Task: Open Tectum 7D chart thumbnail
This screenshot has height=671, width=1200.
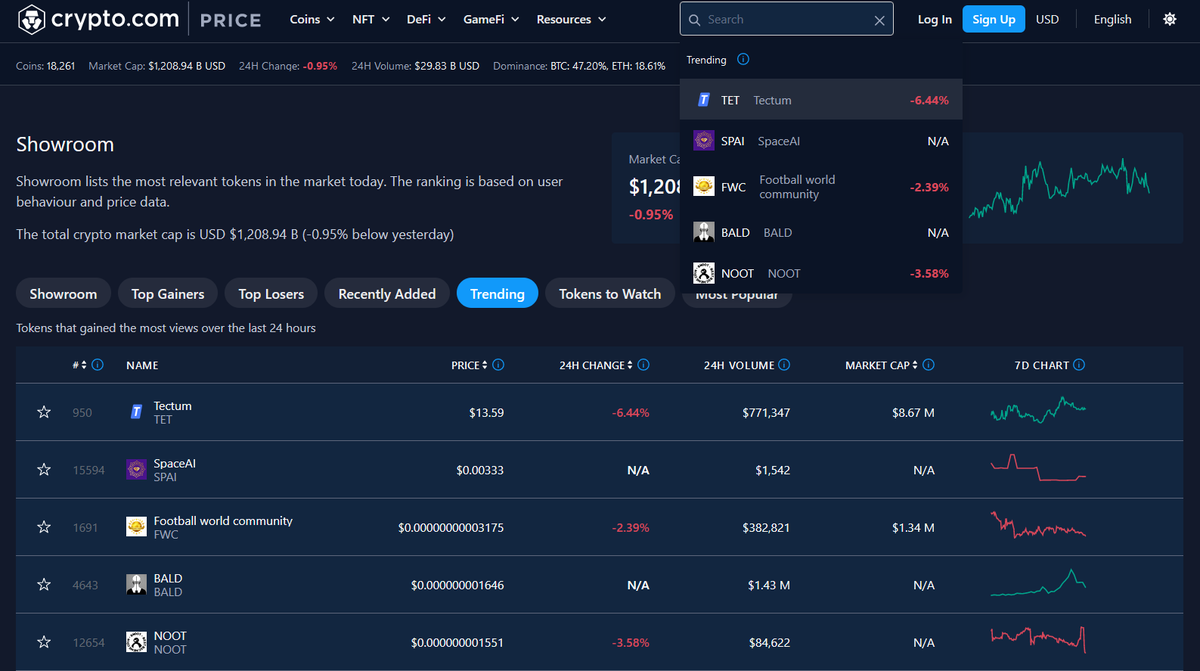Action: tap(1037, 409)
